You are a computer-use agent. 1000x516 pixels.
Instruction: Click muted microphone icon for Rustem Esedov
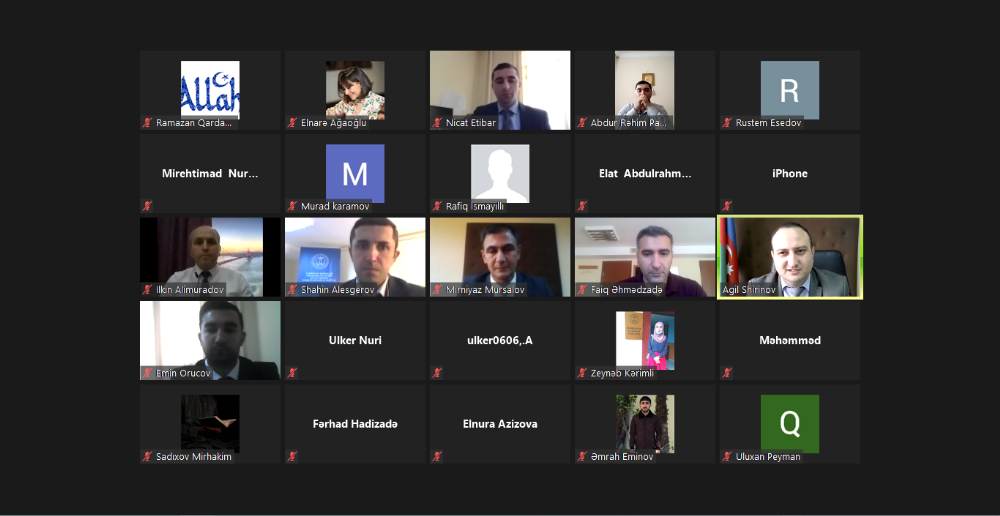(727, 123)
